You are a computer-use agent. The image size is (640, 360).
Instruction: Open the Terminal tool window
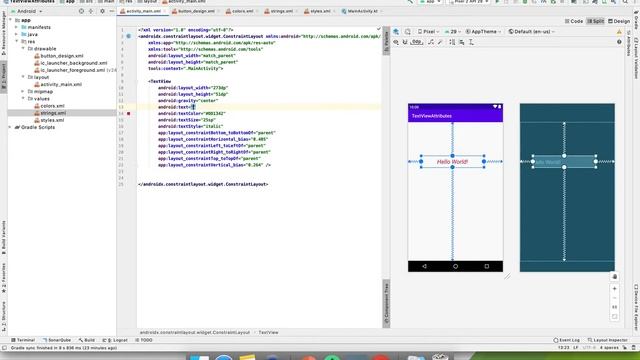point(23,340)
